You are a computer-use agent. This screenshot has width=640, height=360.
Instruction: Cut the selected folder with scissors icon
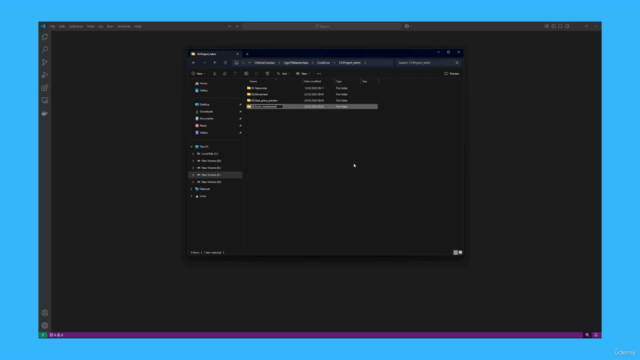pos(214,74)
